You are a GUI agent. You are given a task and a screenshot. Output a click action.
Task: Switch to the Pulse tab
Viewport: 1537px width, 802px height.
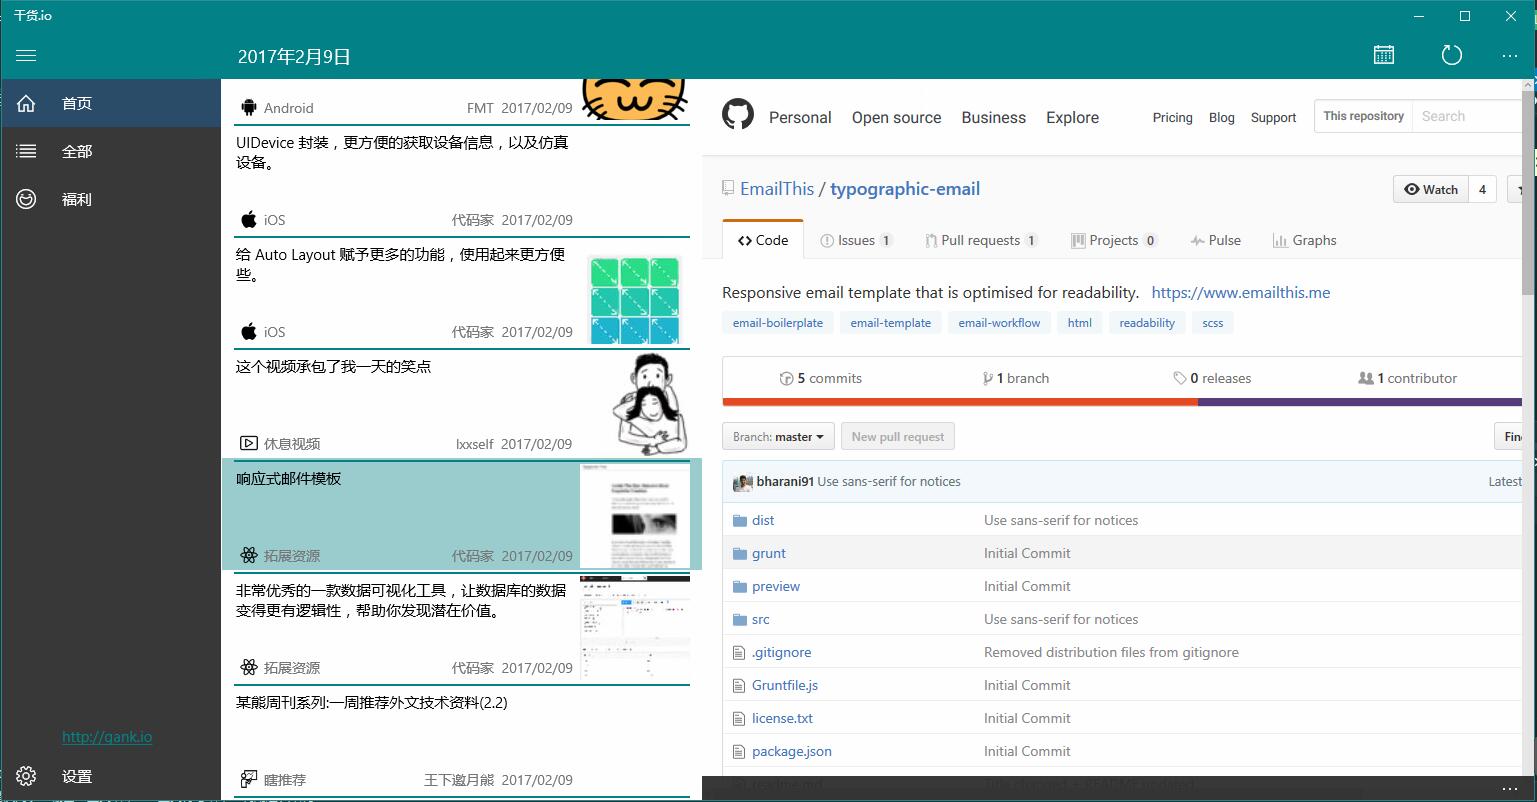point(1215,240)
